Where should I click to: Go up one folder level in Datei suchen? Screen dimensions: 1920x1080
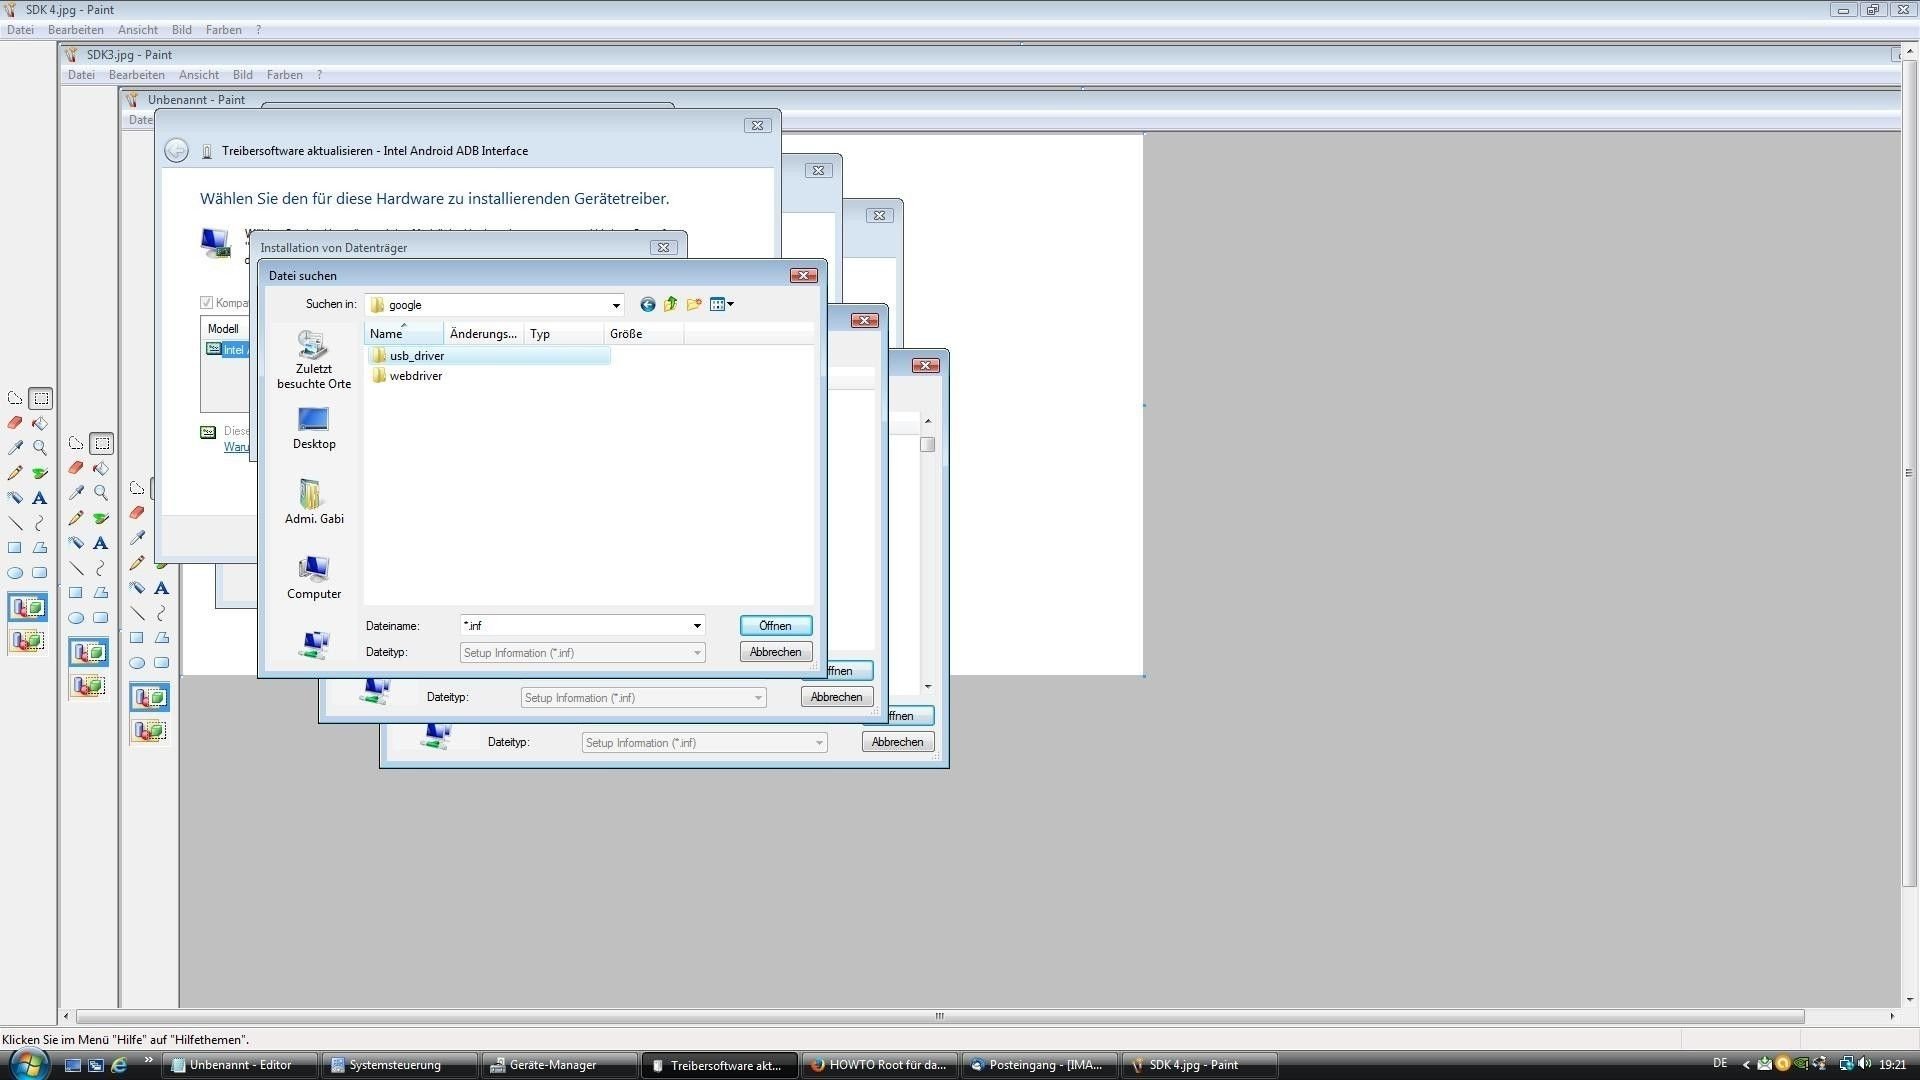pos(671,304)
